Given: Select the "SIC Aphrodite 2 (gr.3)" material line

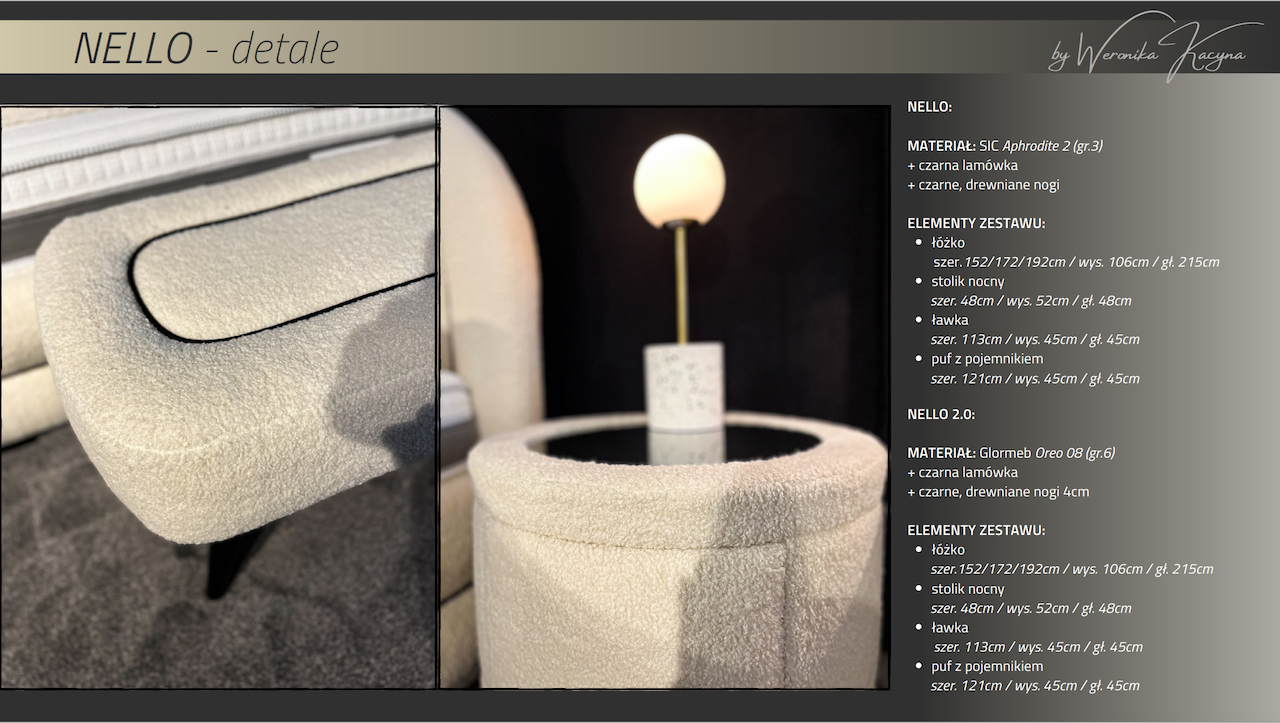Looking at the screenshot, I should tap(1004, 146).
